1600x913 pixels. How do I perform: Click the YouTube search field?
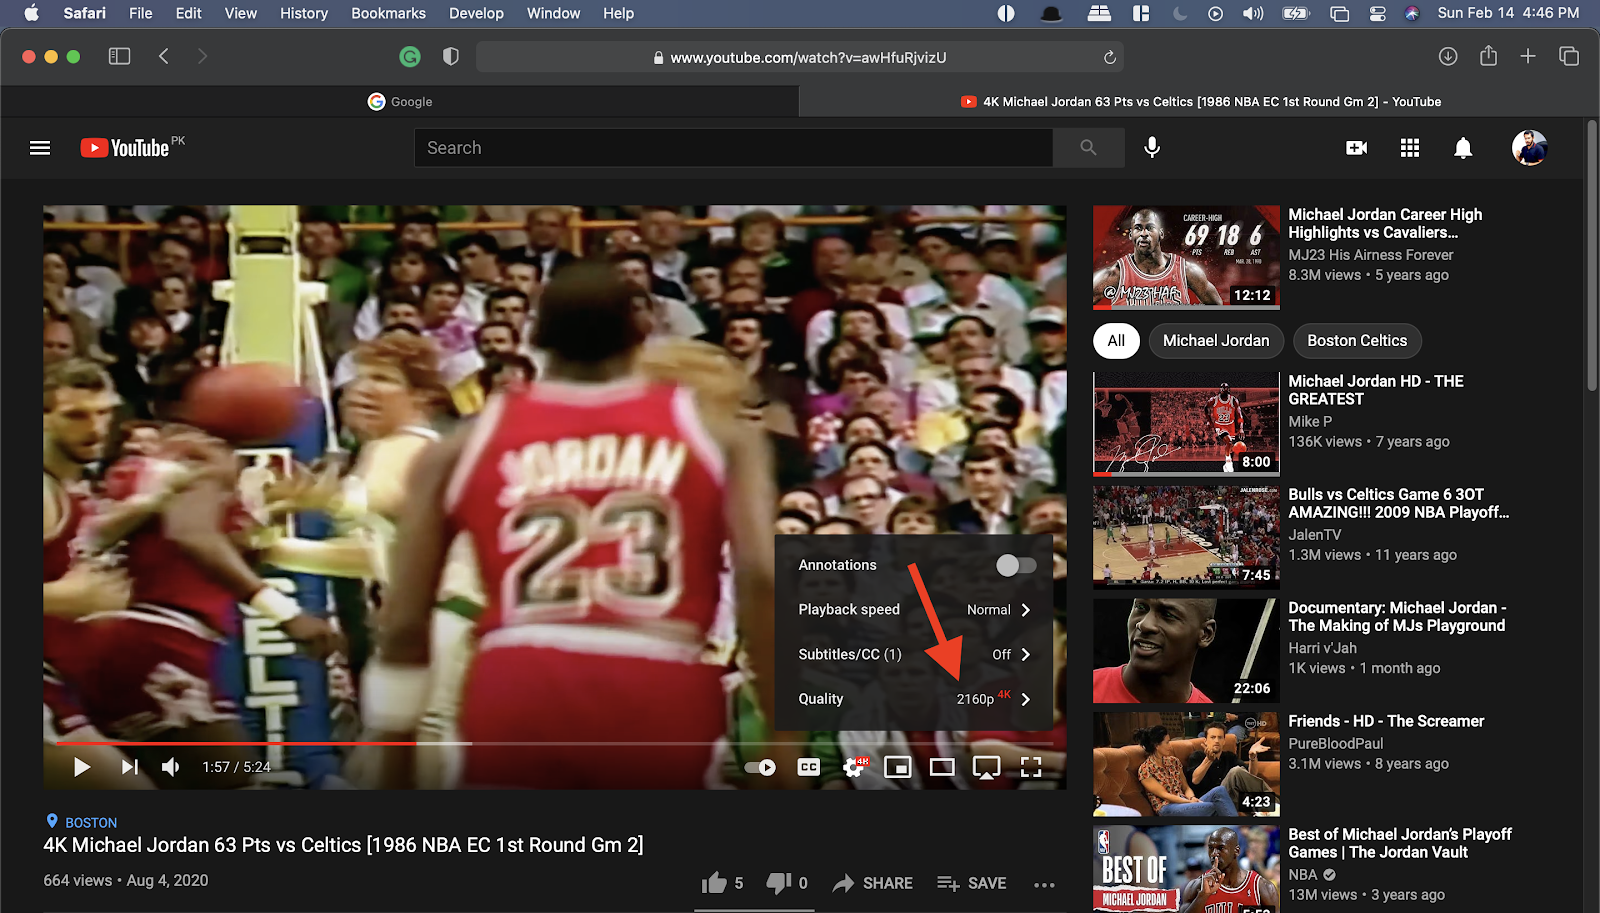(733, 148)
